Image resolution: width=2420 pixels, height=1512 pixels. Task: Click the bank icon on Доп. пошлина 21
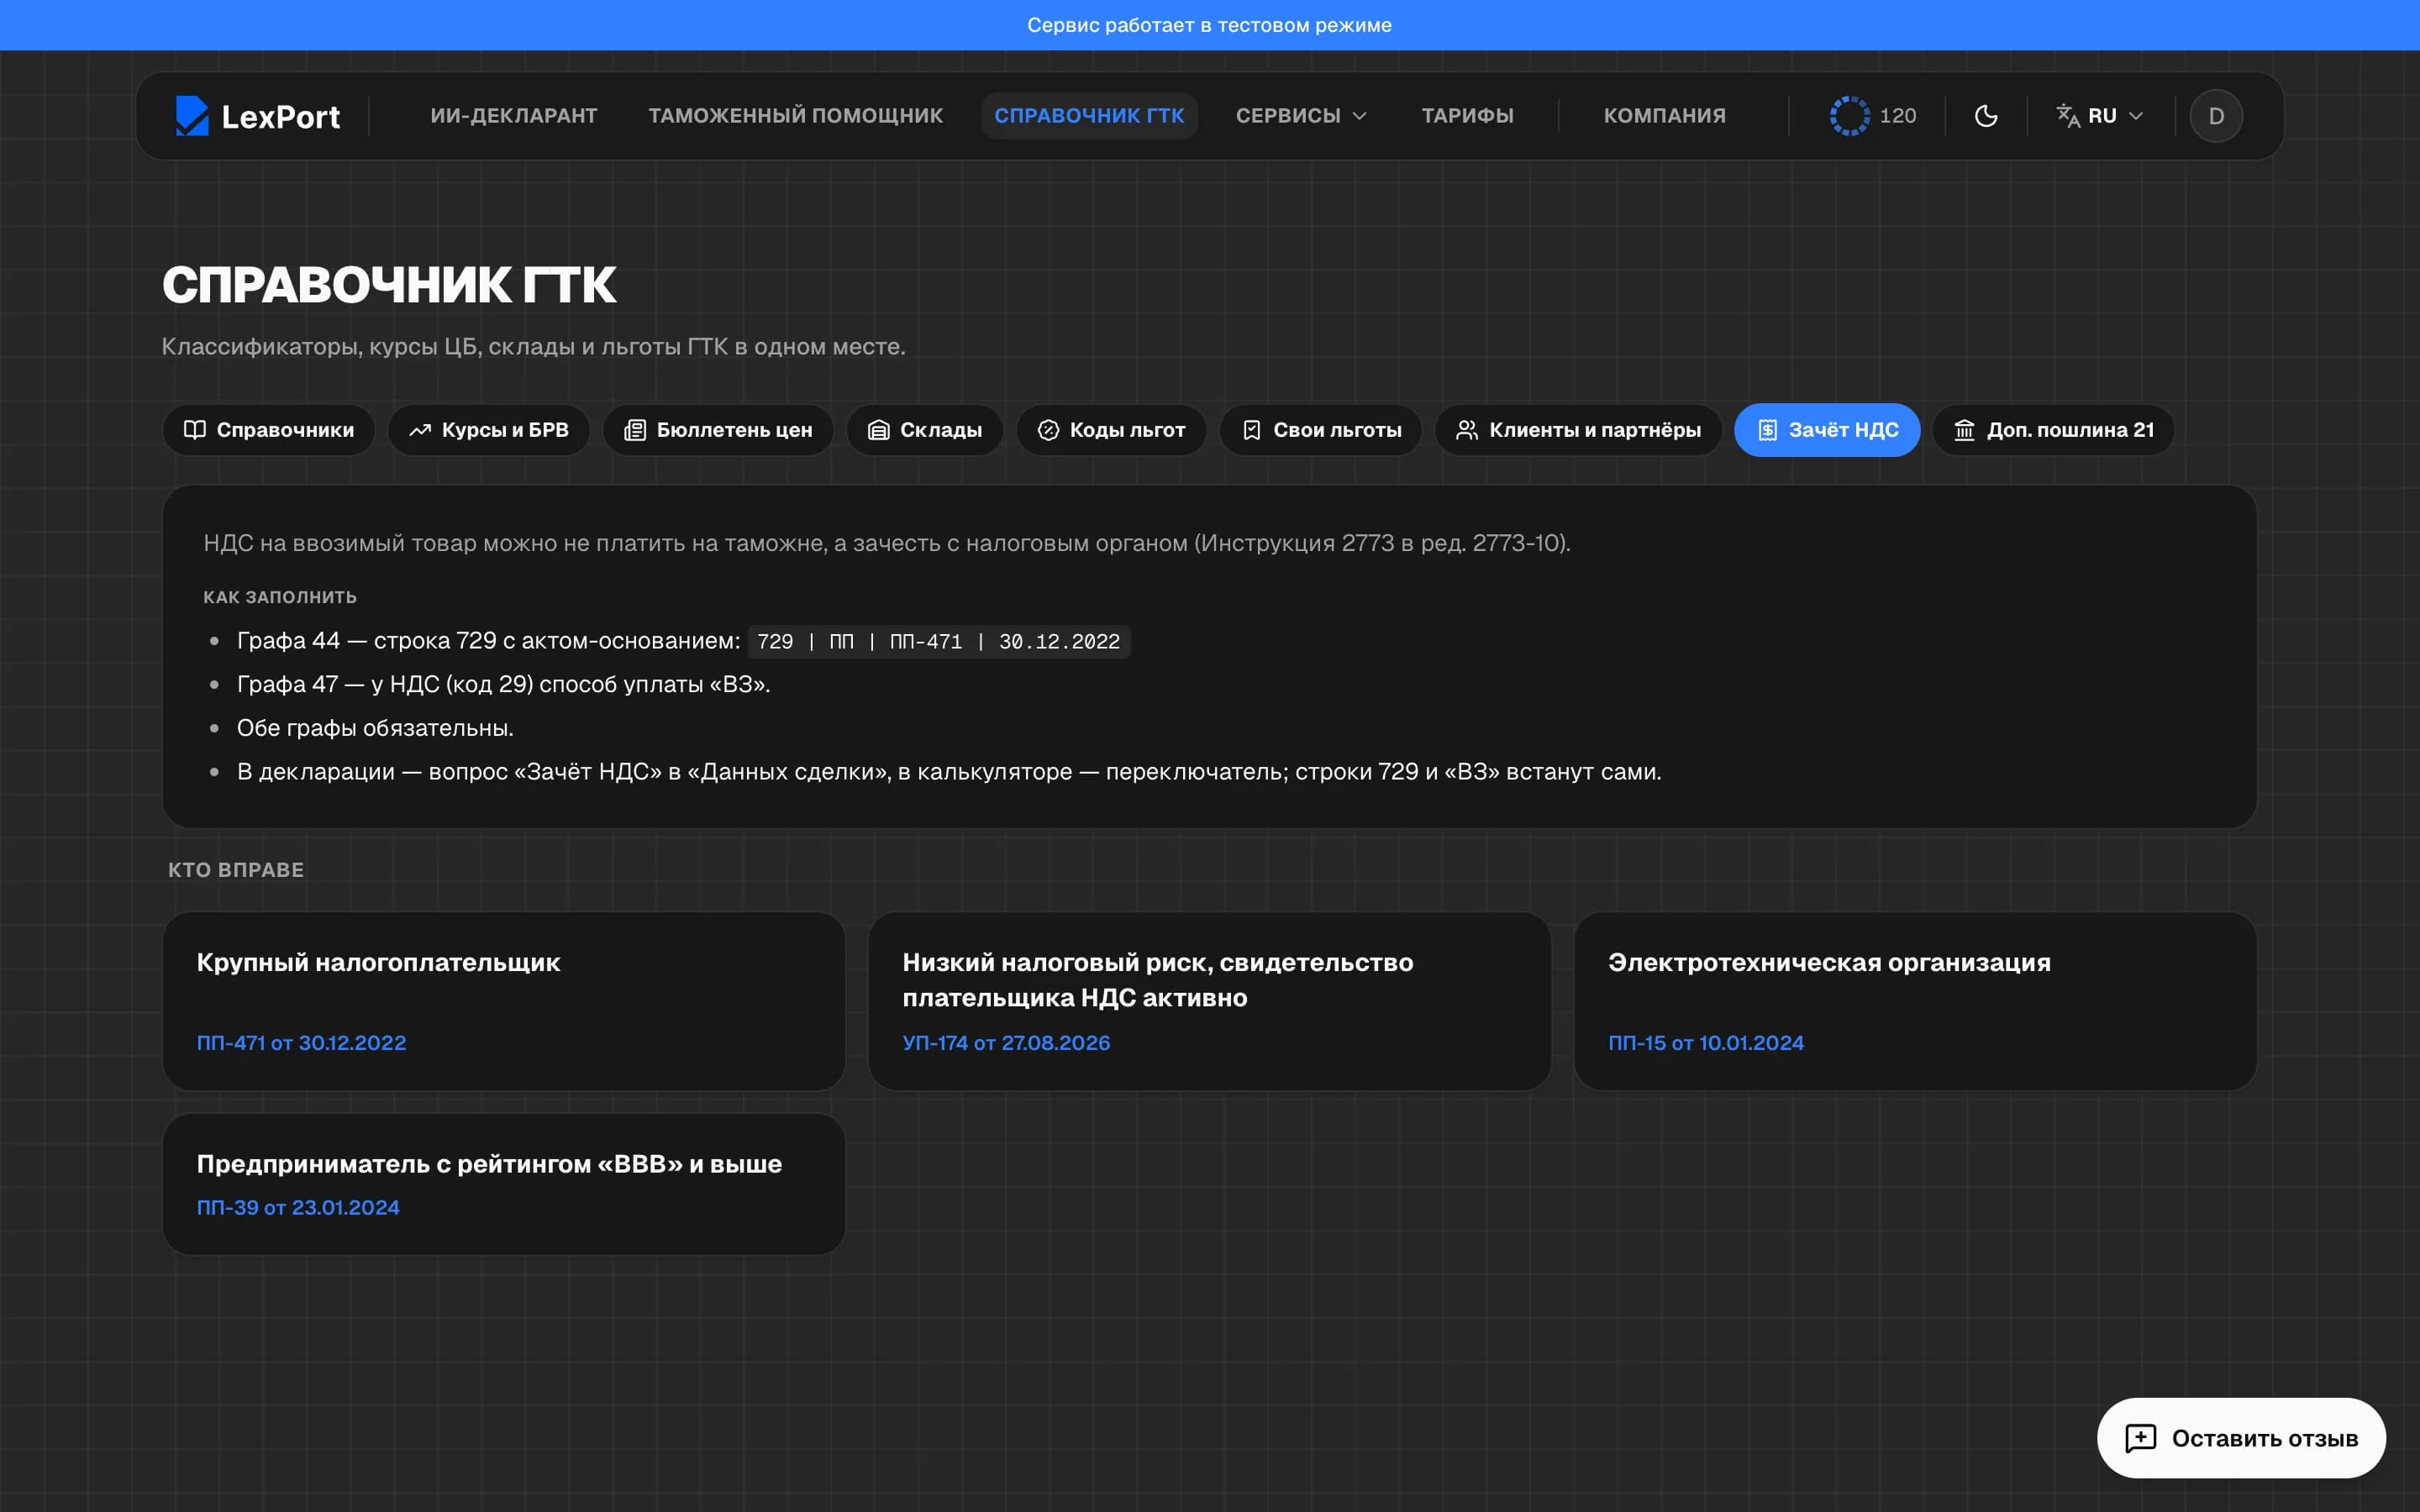[1964, 430]
